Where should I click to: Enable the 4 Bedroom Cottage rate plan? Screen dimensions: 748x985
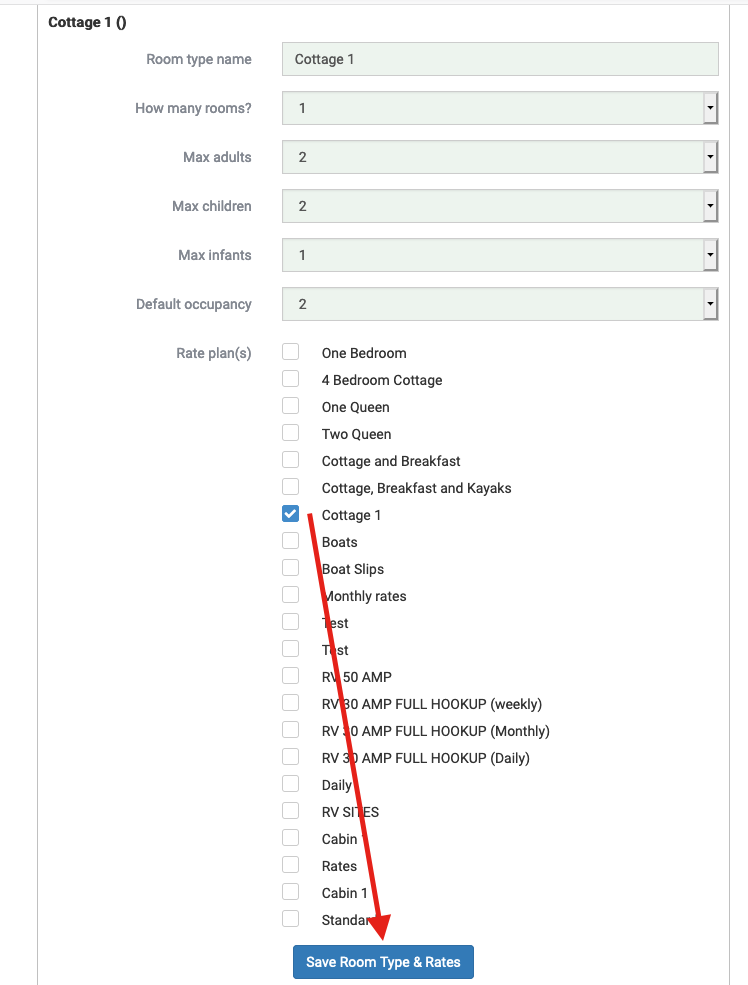pyautogui.click(x=290, y=379)
